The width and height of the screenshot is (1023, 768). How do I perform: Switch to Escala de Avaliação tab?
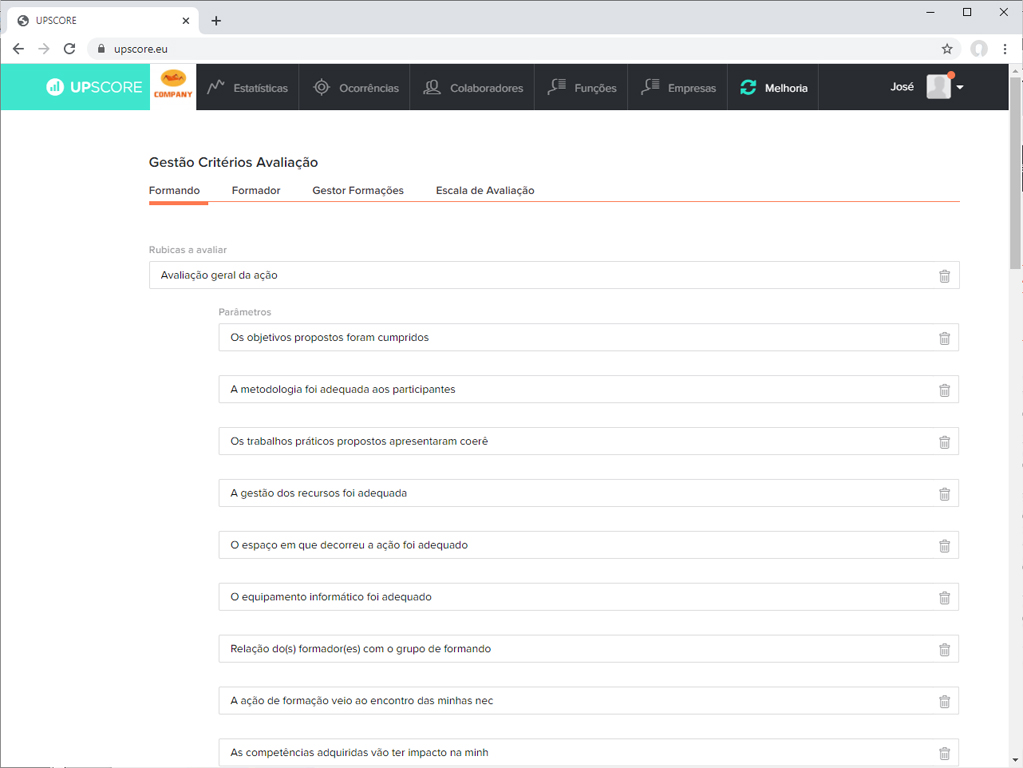pos(485,191)
